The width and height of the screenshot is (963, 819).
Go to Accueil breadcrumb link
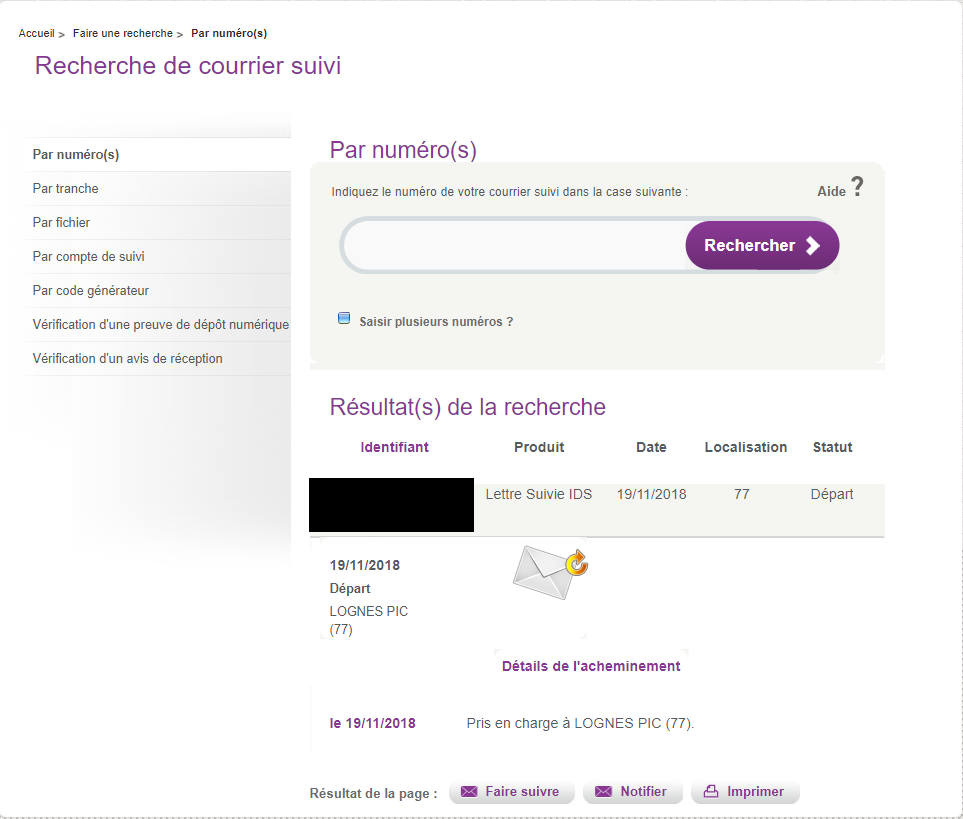point(36,34)
